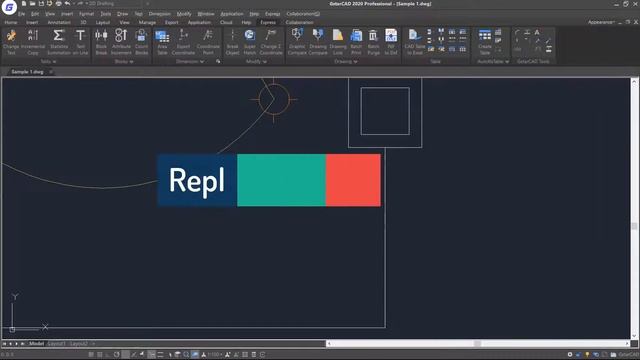Activate the Text on Line tool
Viewport: 640px width, 360px height.
(x=80, y=42)
